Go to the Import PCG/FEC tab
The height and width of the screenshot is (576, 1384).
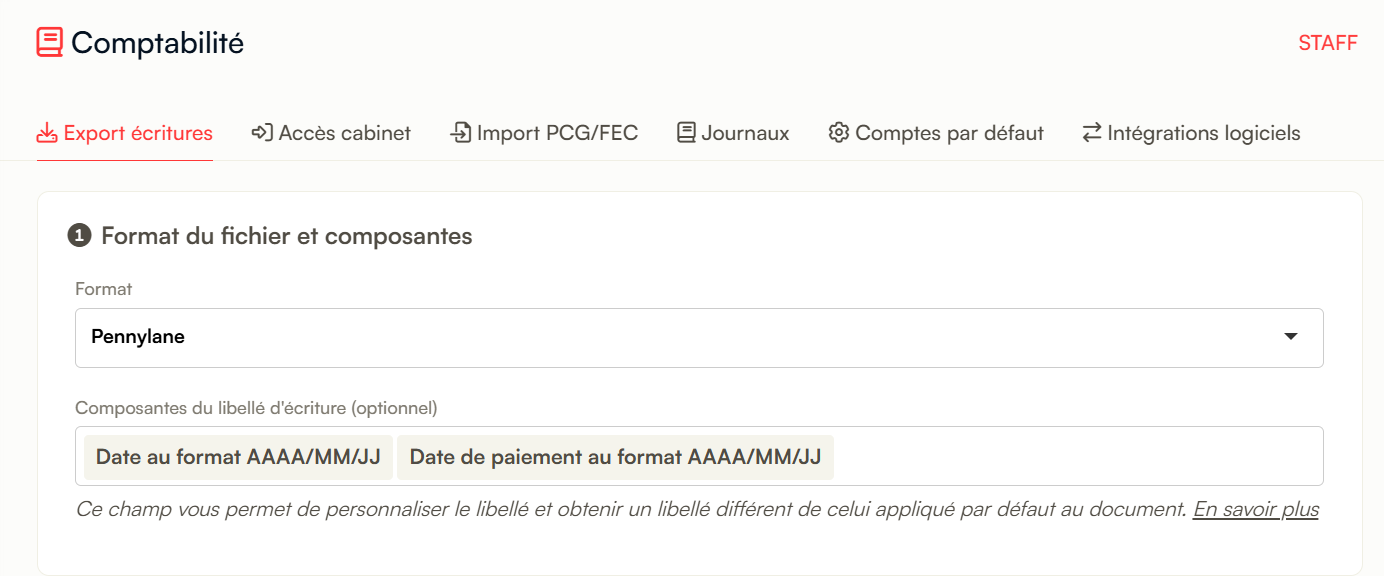(544, 133)
